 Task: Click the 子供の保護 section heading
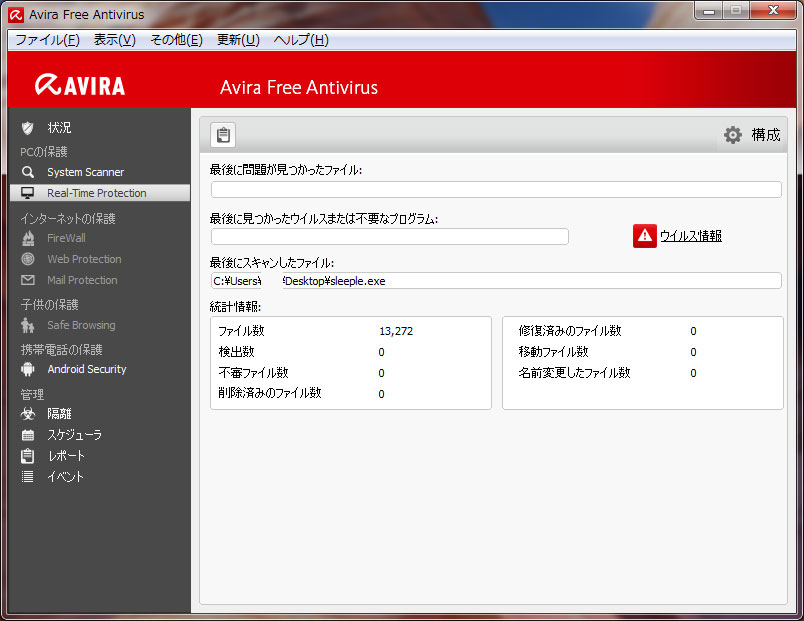coord(49,305)
